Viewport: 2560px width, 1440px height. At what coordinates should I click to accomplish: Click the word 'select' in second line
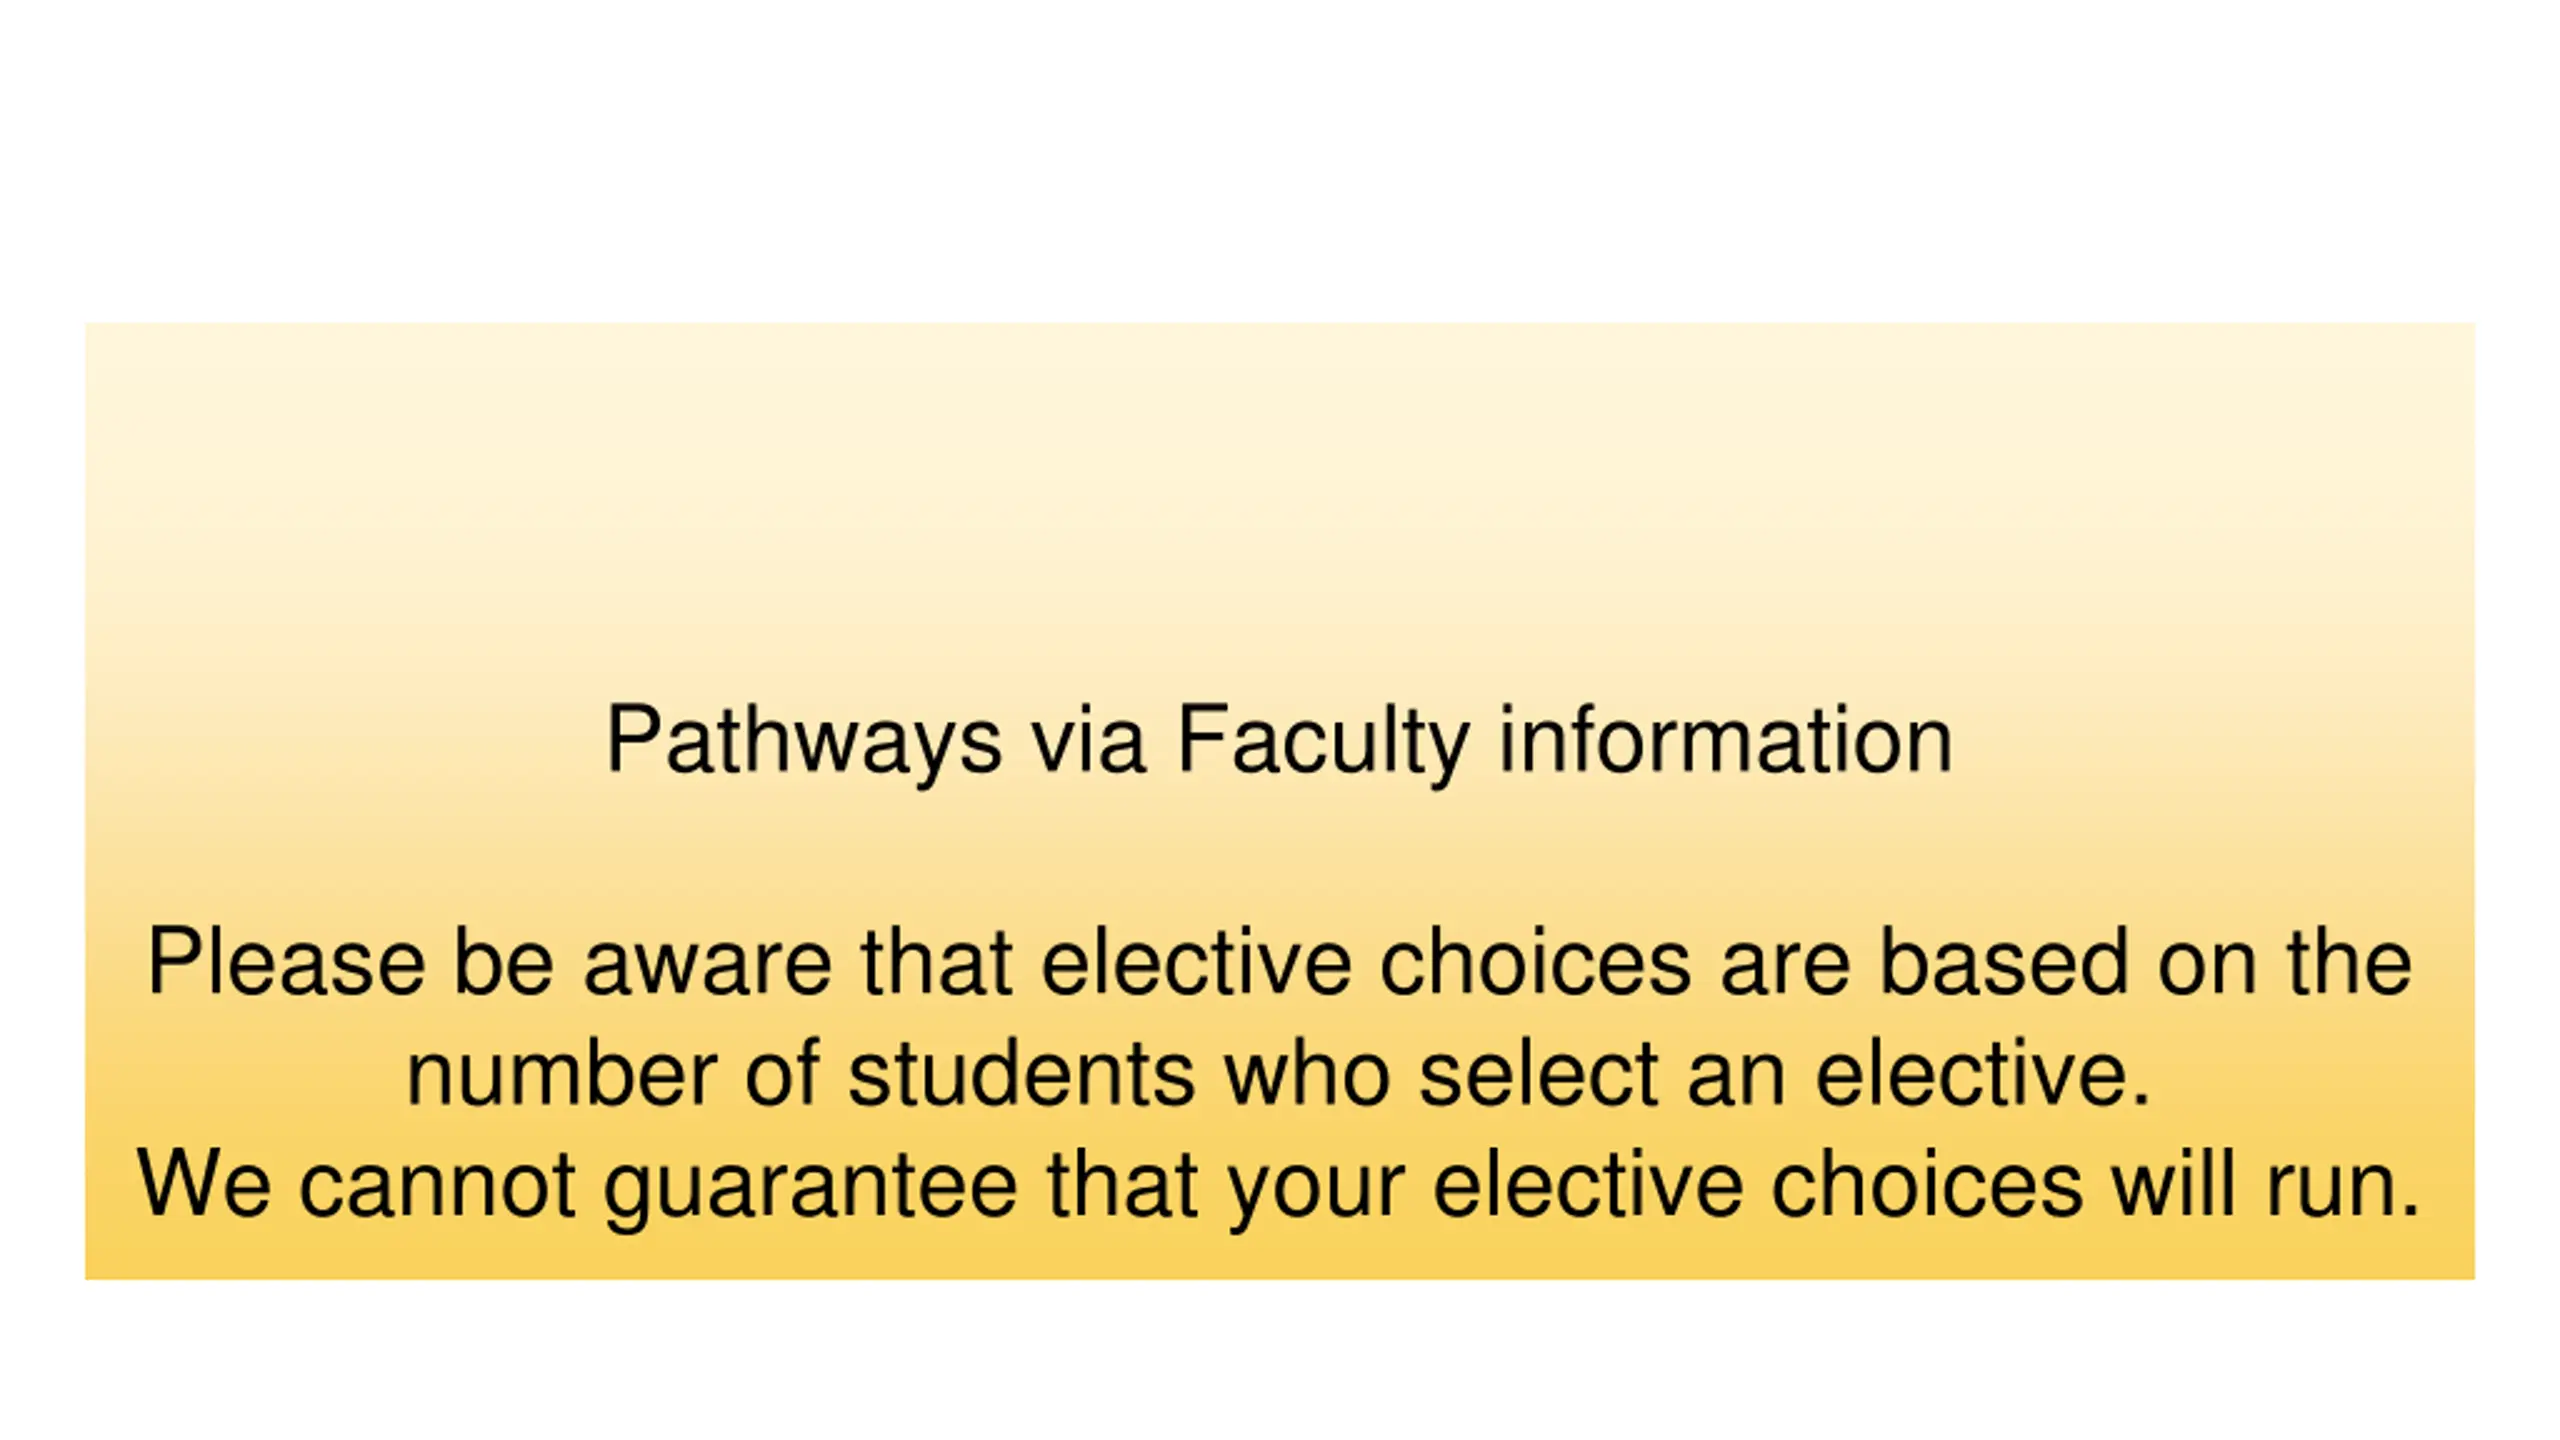click(x=1539, y=1073)
